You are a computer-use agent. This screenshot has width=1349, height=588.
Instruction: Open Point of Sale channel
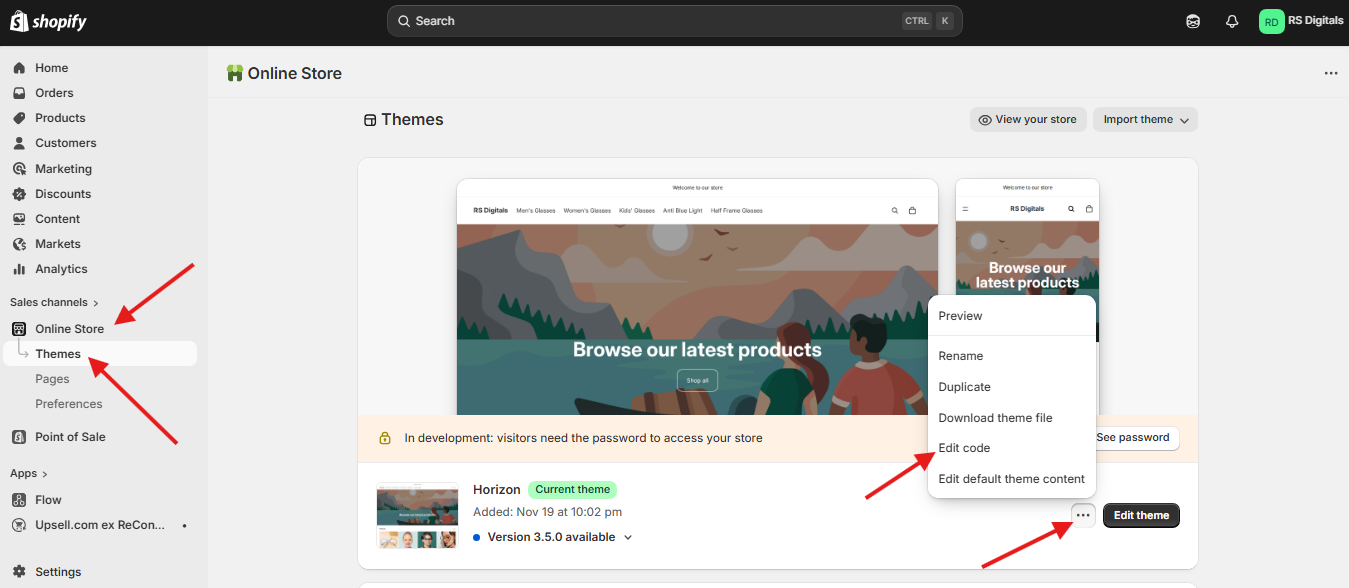(70, 437)
